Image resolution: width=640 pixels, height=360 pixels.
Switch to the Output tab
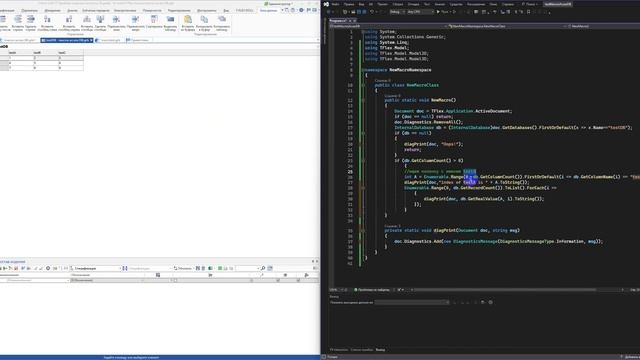pyautogui.click(x=380, y=350)
